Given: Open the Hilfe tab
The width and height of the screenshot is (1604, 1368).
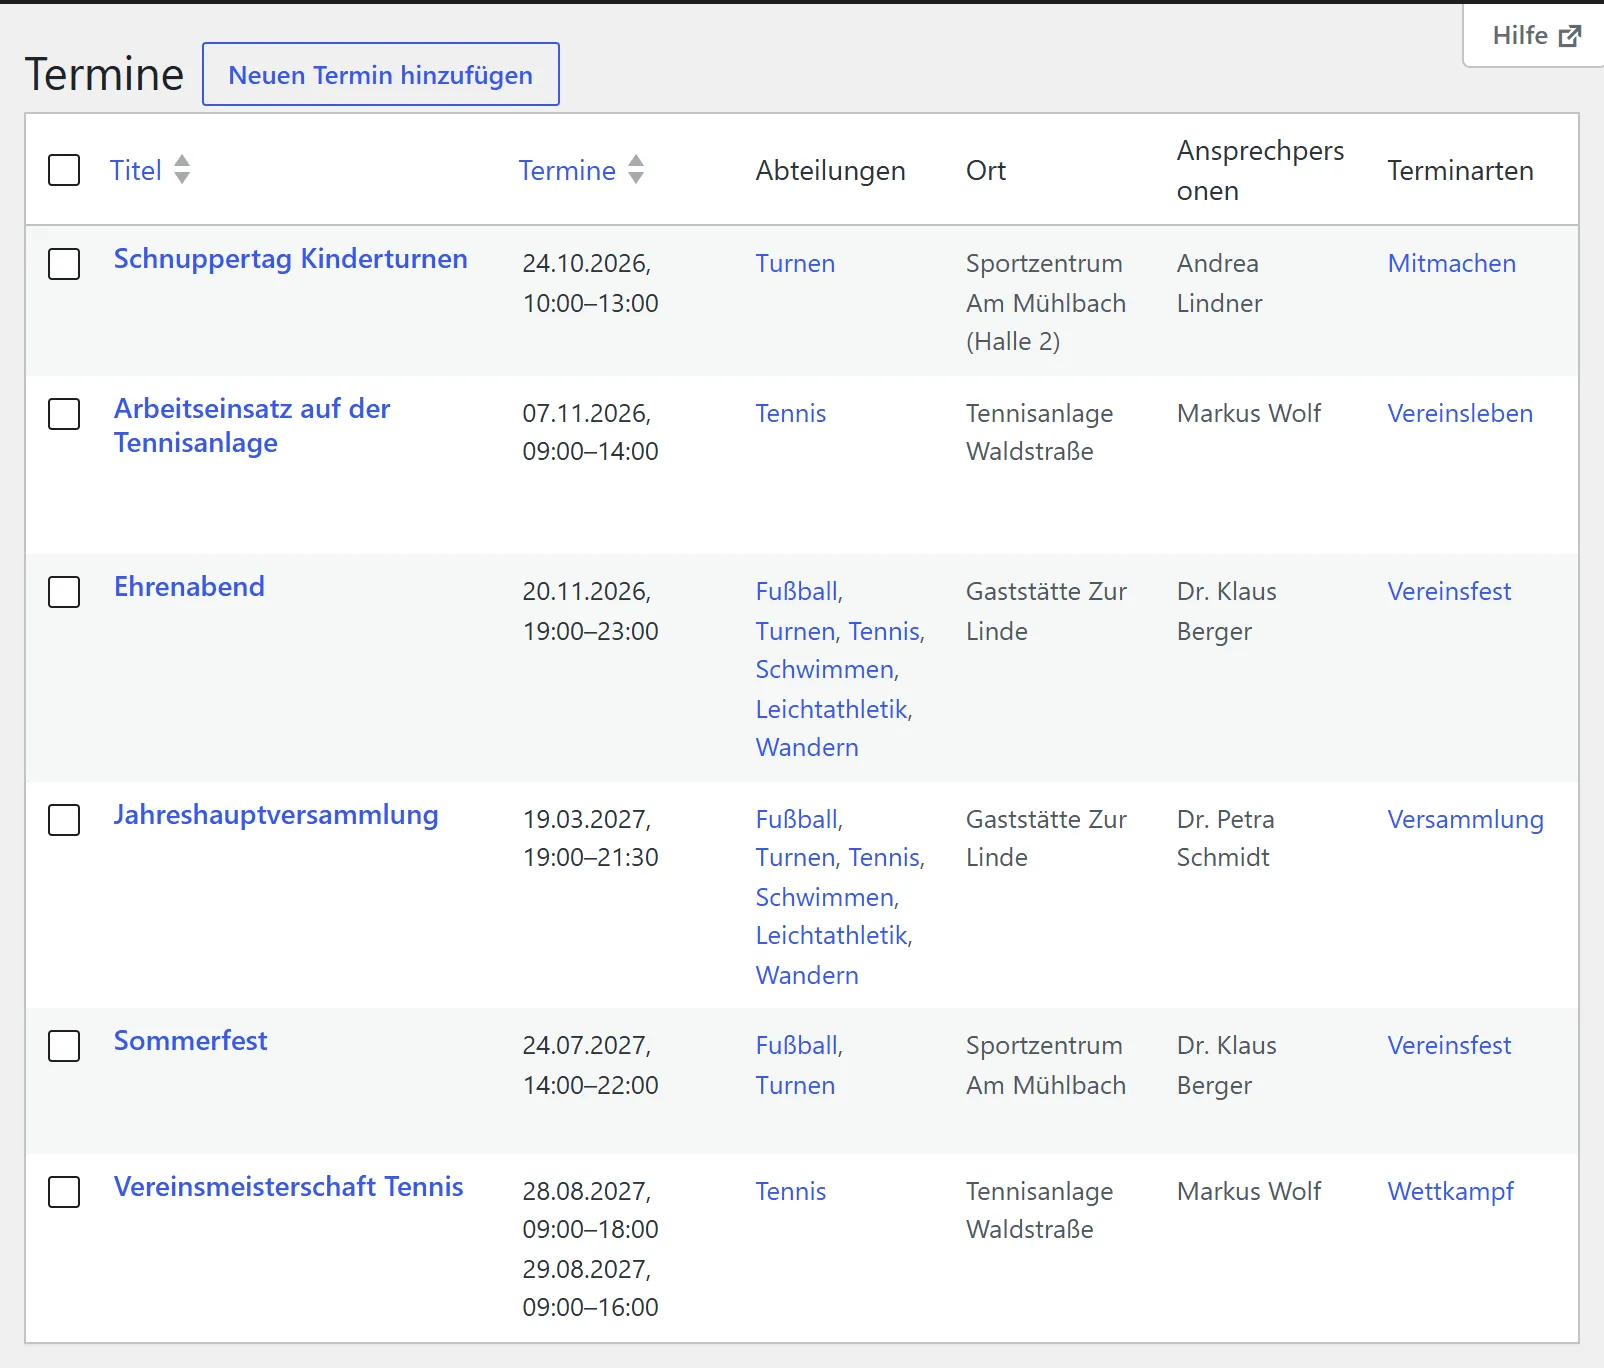Looking at the screenshot, I should tap(1535, 36).
